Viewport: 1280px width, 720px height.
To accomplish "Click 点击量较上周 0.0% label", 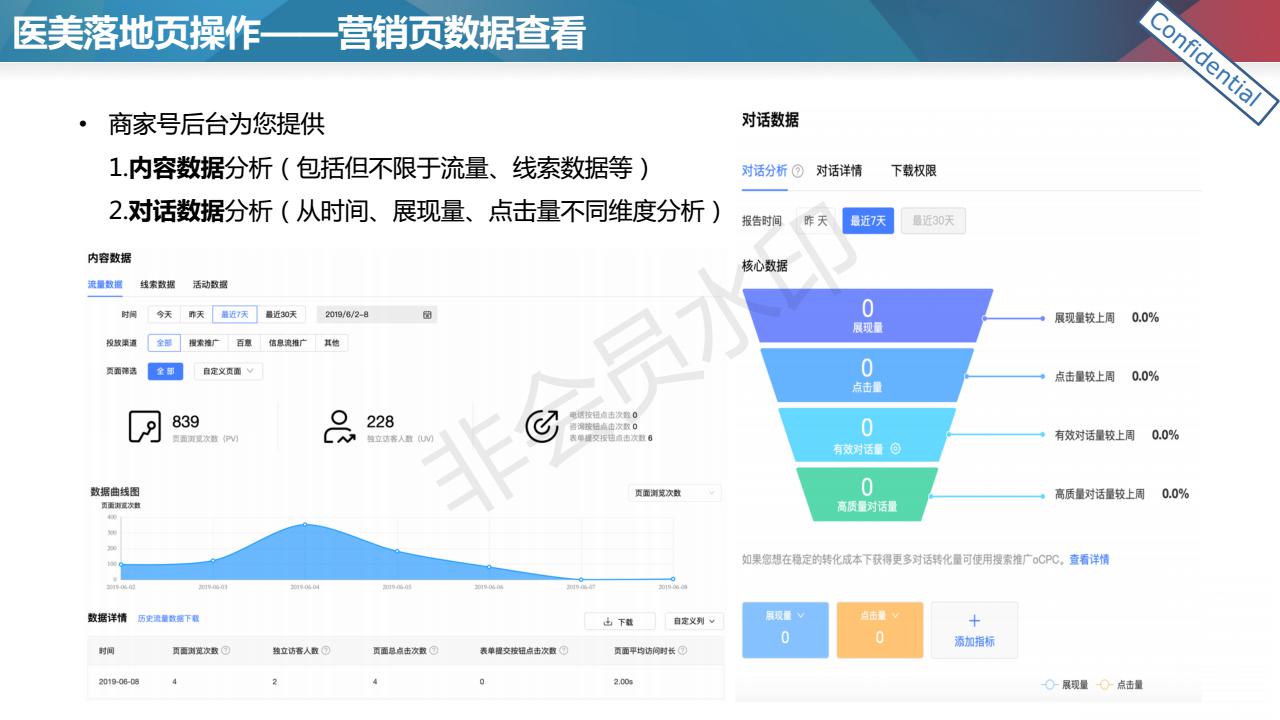I will coord(1106,376).
